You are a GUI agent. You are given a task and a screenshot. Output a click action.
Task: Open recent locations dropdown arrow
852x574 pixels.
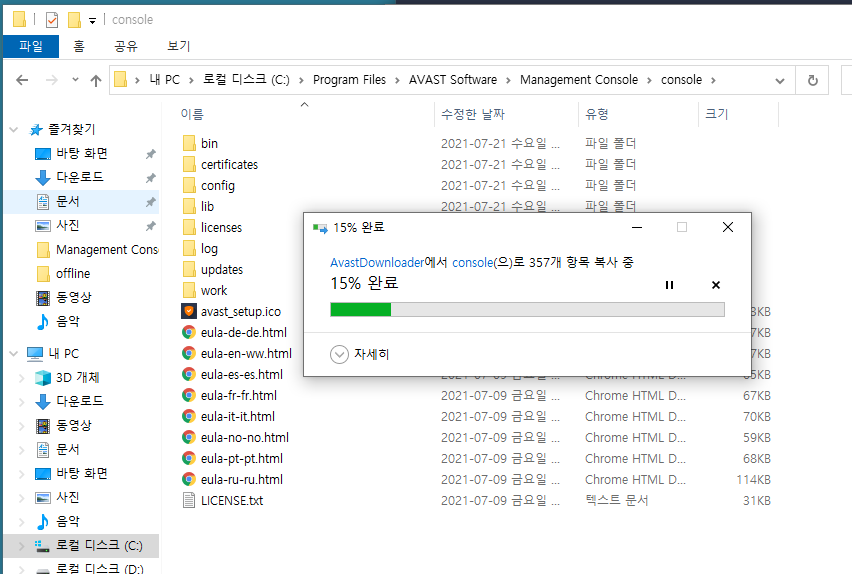click(75, 80)
